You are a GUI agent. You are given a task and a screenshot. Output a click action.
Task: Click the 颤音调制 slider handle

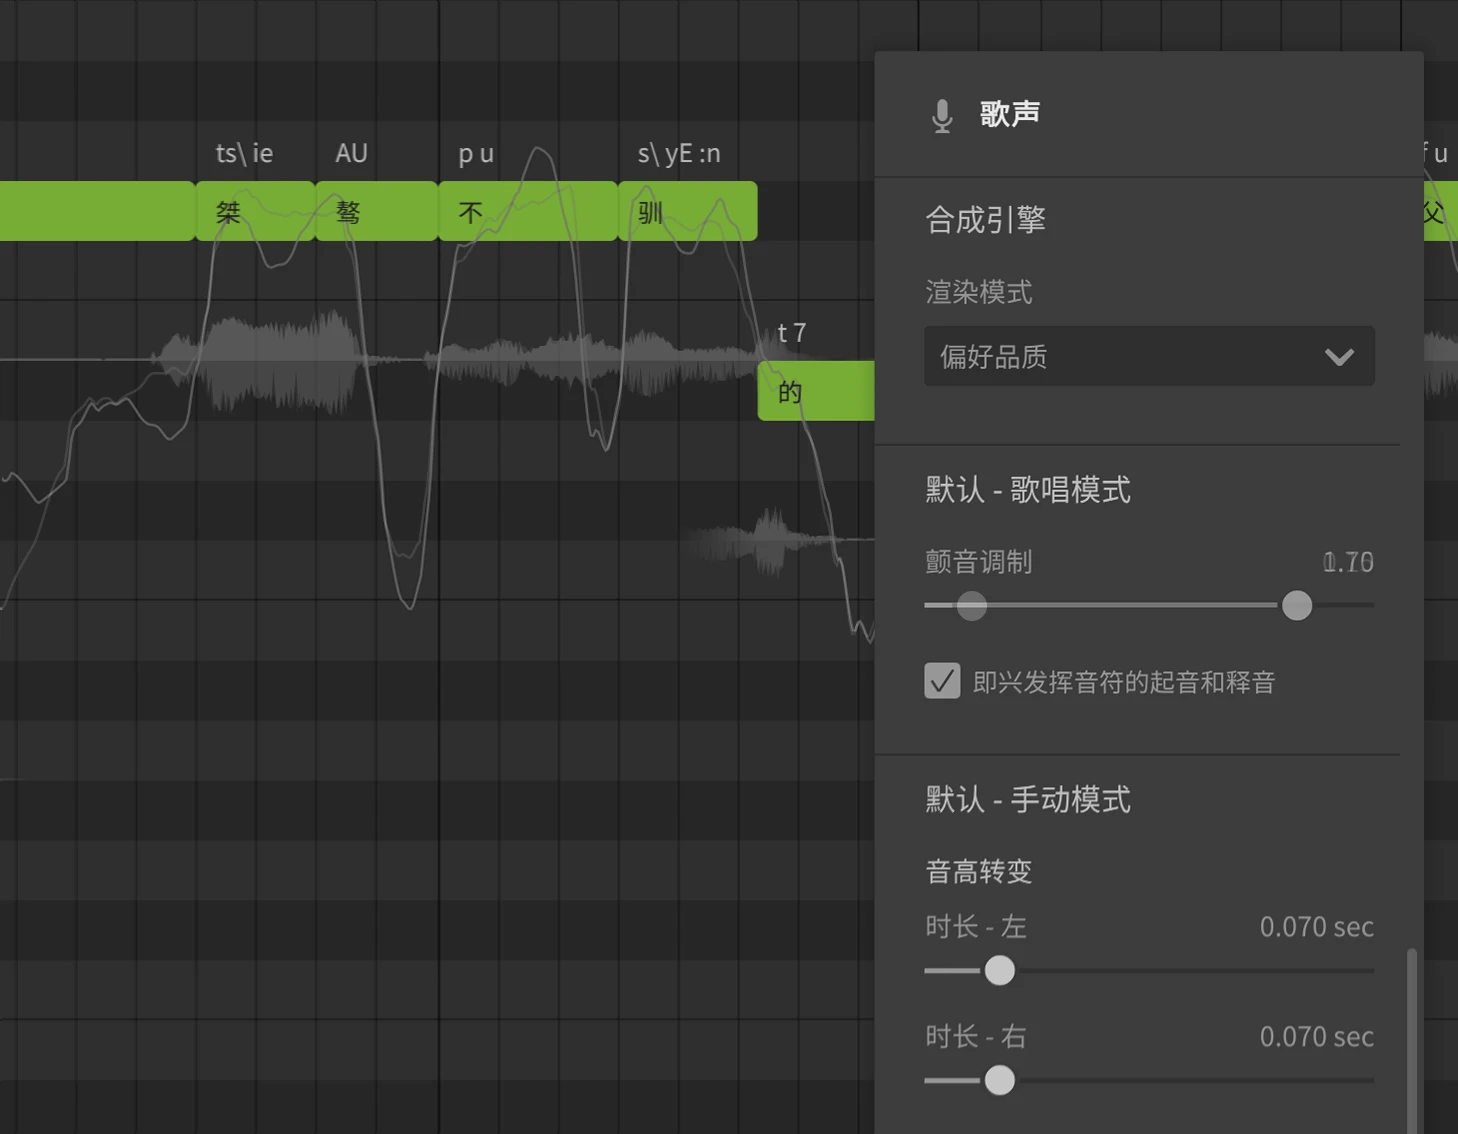click(1297, 605)
